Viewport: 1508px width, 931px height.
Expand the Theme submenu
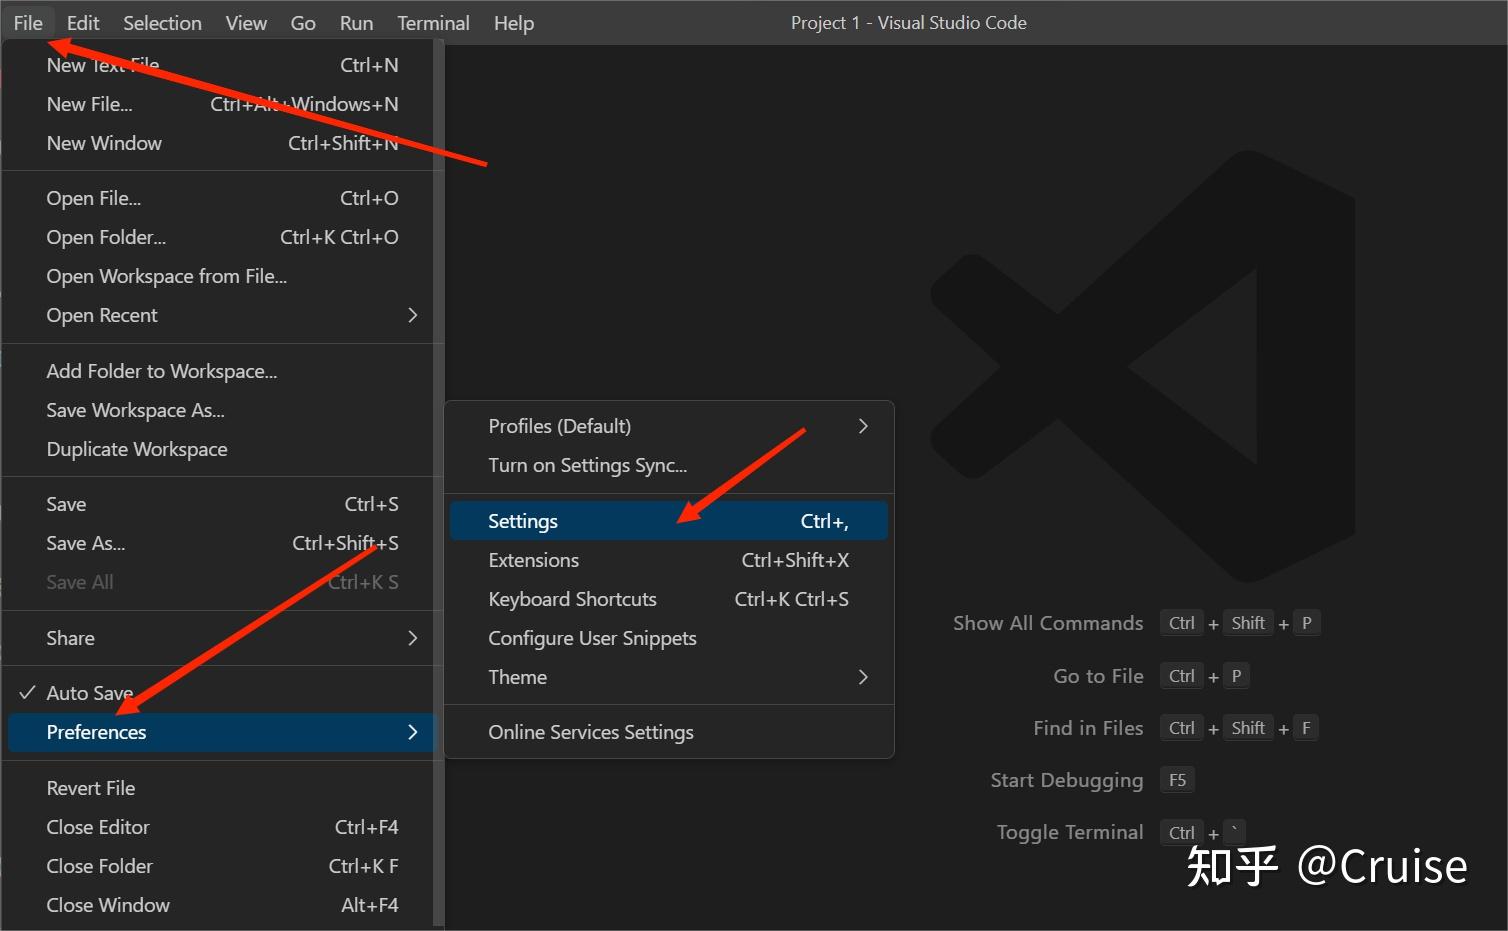tap(517, 677)
